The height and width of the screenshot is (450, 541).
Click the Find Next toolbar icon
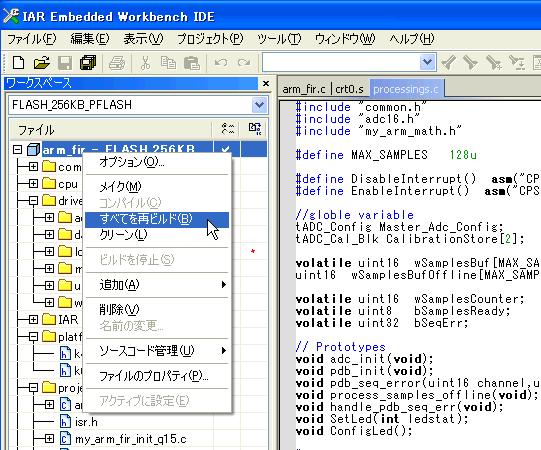coord(471,63)
